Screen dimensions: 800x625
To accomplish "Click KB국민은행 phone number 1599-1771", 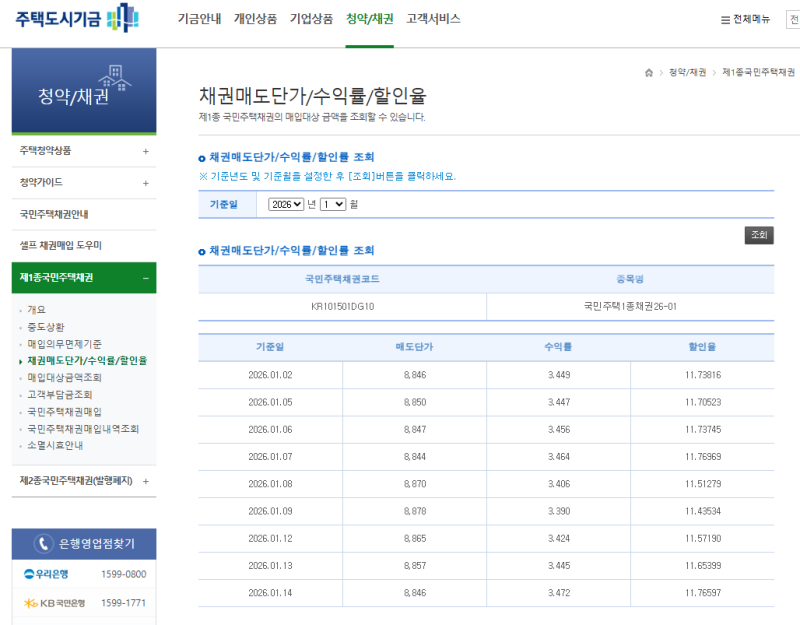I will click(123, 603).
